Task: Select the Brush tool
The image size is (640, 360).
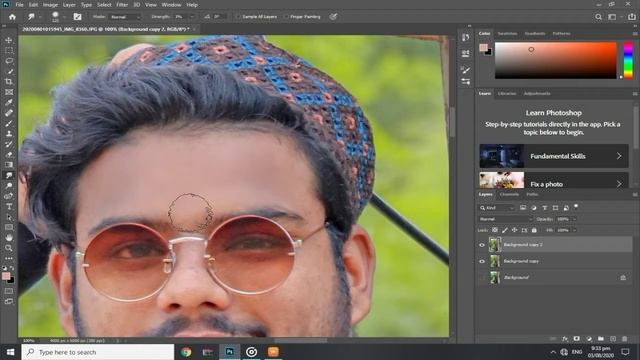Action: click(x=9, y=123)
